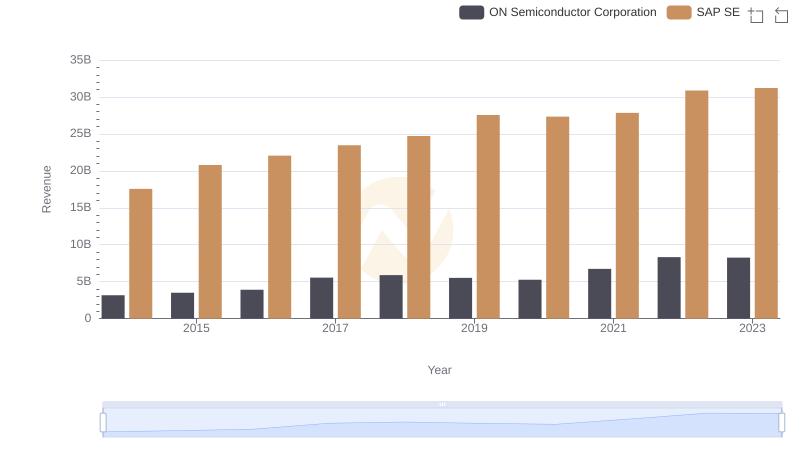Click the ON Semiconductor Corporation legend label
Viewport: 800px width, 461px height.
coord(572,12)
